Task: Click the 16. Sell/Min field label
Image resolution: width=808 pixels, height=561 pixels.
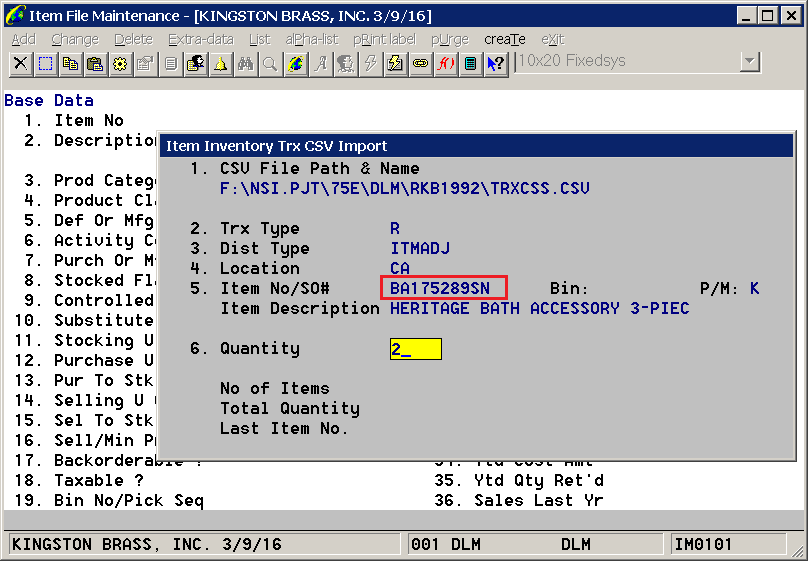Action: (85, 440)
